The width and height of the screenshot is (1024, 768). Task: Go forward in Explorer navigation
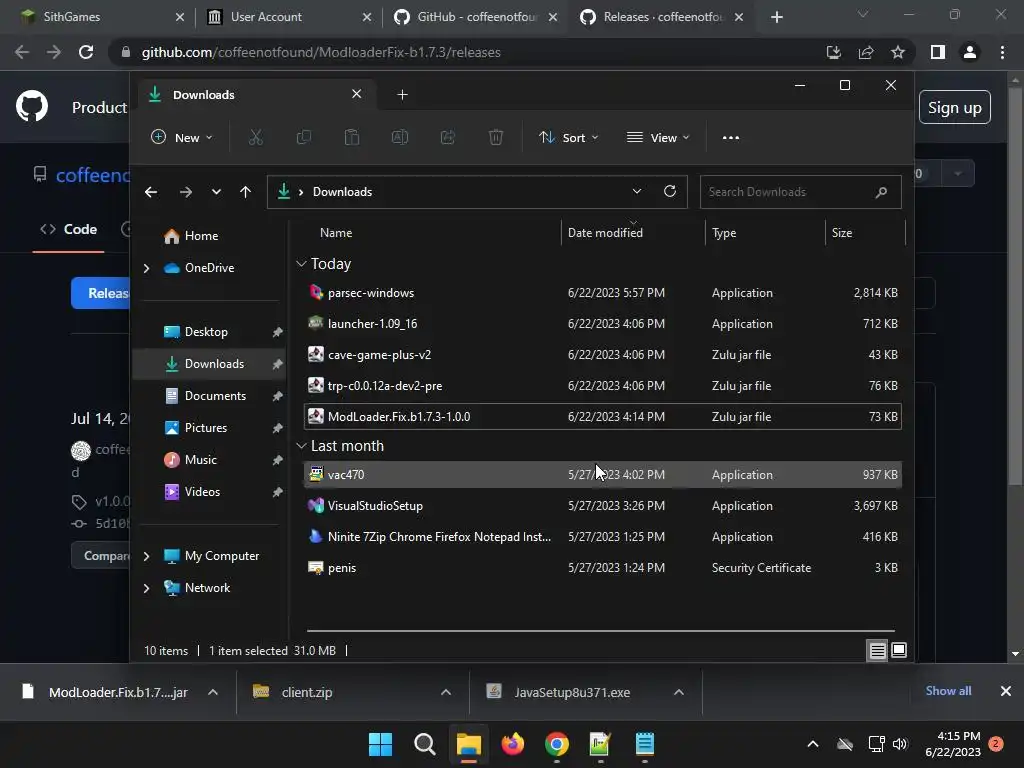[x=185, y=191]
